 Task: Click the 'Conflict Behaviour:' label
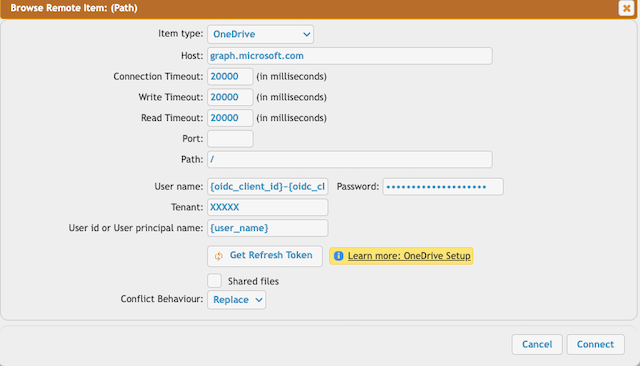click(x=162, y=299)
